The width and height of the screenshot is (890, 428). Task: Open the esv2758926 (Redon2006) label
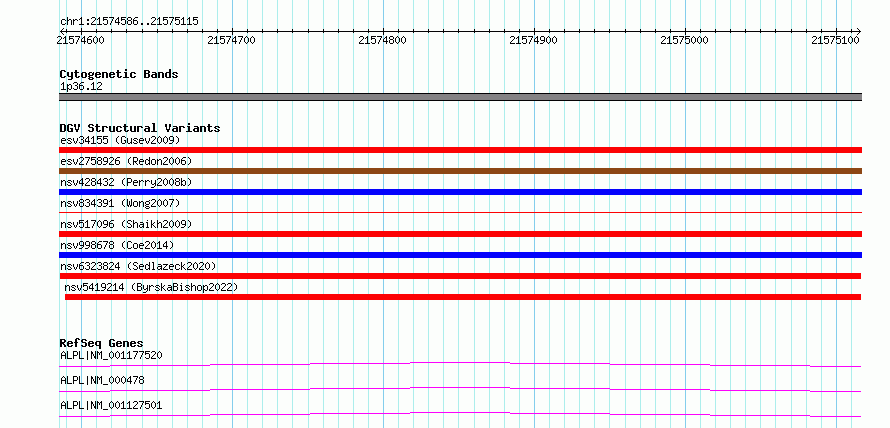[x=126, y=161]
